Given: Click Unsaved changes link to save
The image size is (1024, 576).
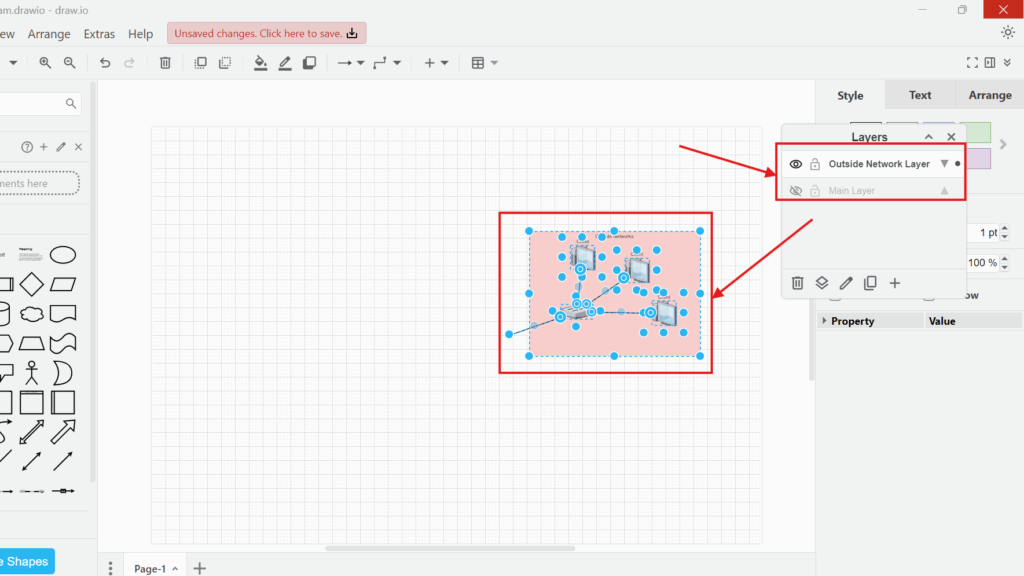Looking at the screenshot, I should coord(265,32).
